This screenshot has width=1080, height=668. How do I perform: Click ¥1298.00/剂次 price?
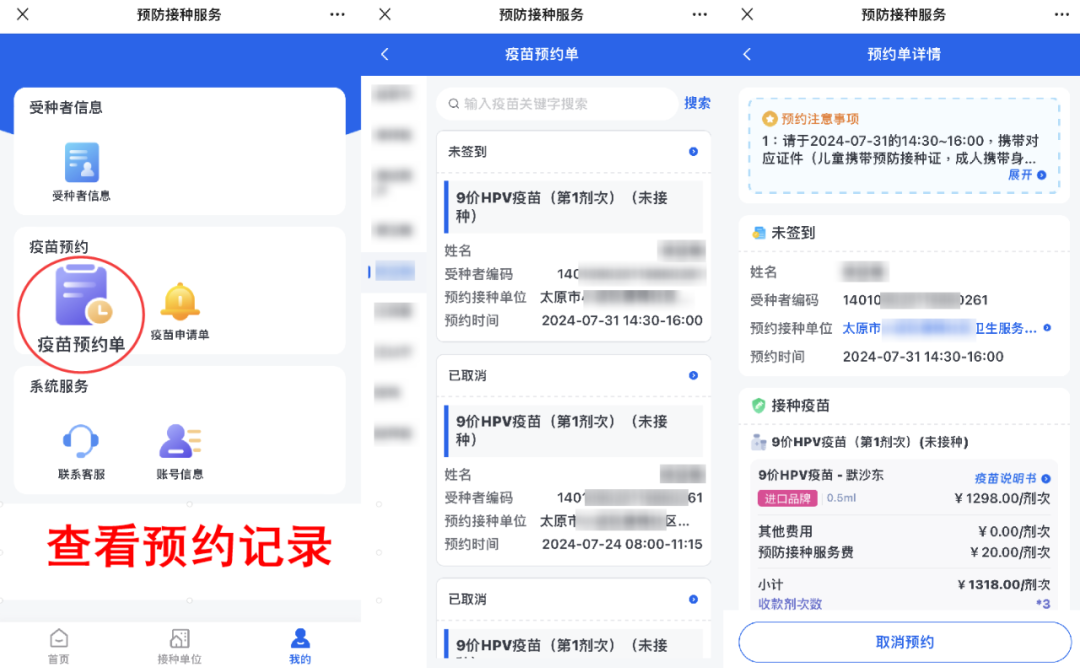(x=1002, y=499)
